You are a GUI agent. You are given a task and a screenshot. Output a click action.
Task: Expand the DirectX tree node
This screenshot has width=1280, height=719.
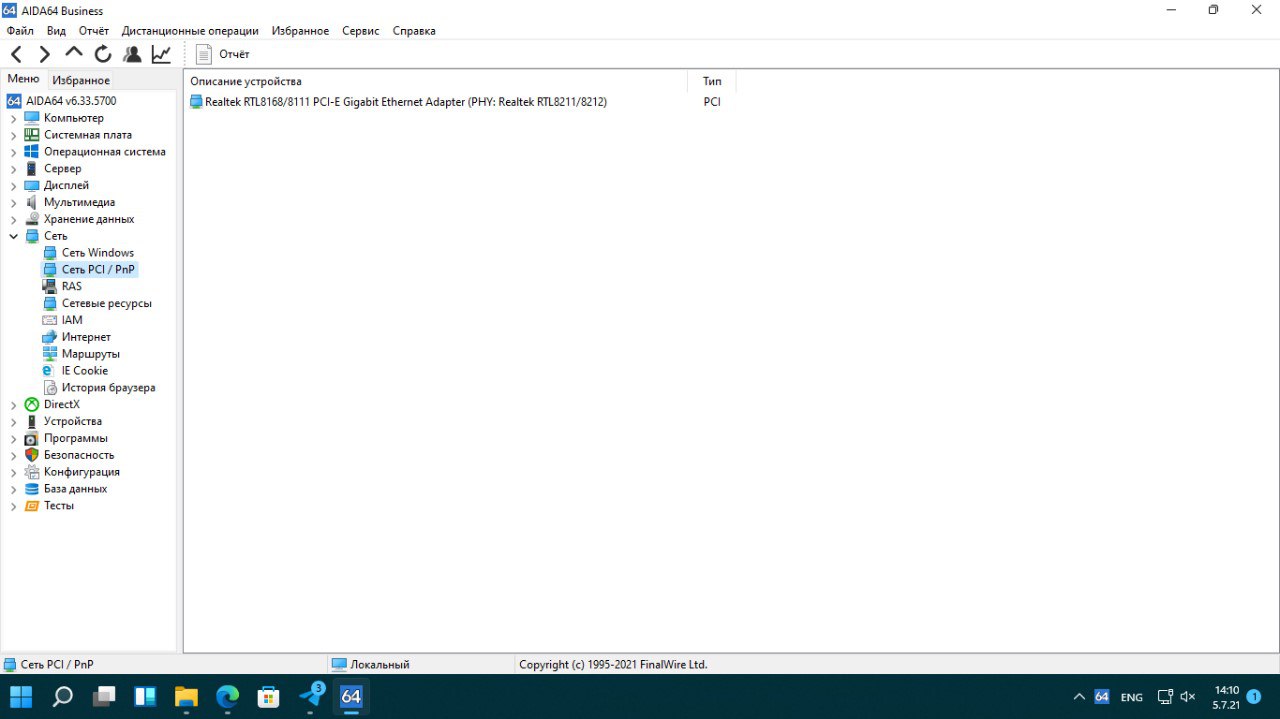pyautogui.click(x=13, y=405)
